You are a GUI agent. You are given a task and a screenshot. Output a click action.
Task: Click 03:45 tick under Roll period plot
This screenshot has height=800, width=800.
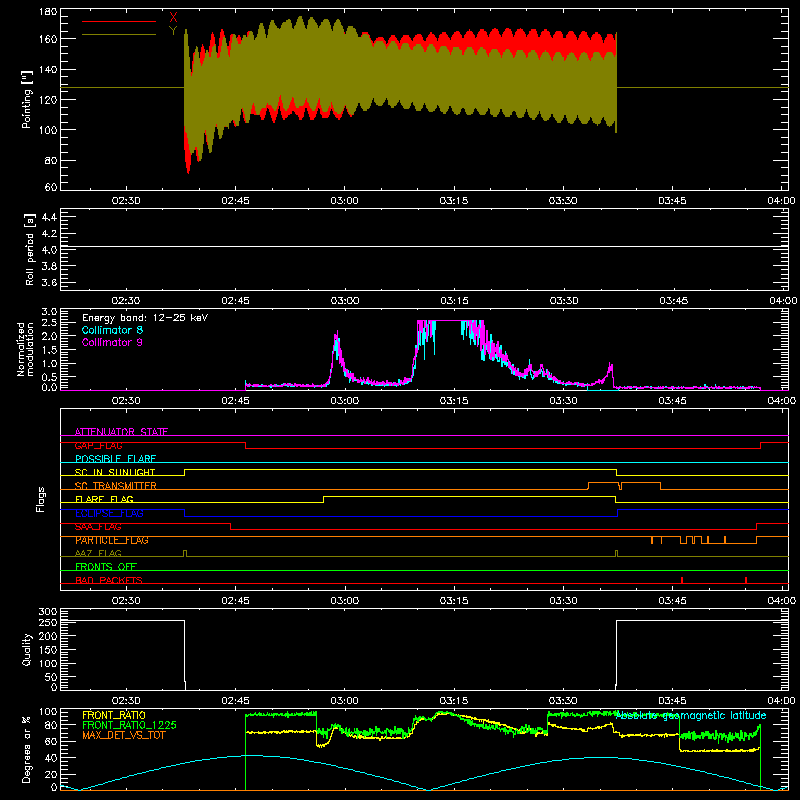point(672,301)
